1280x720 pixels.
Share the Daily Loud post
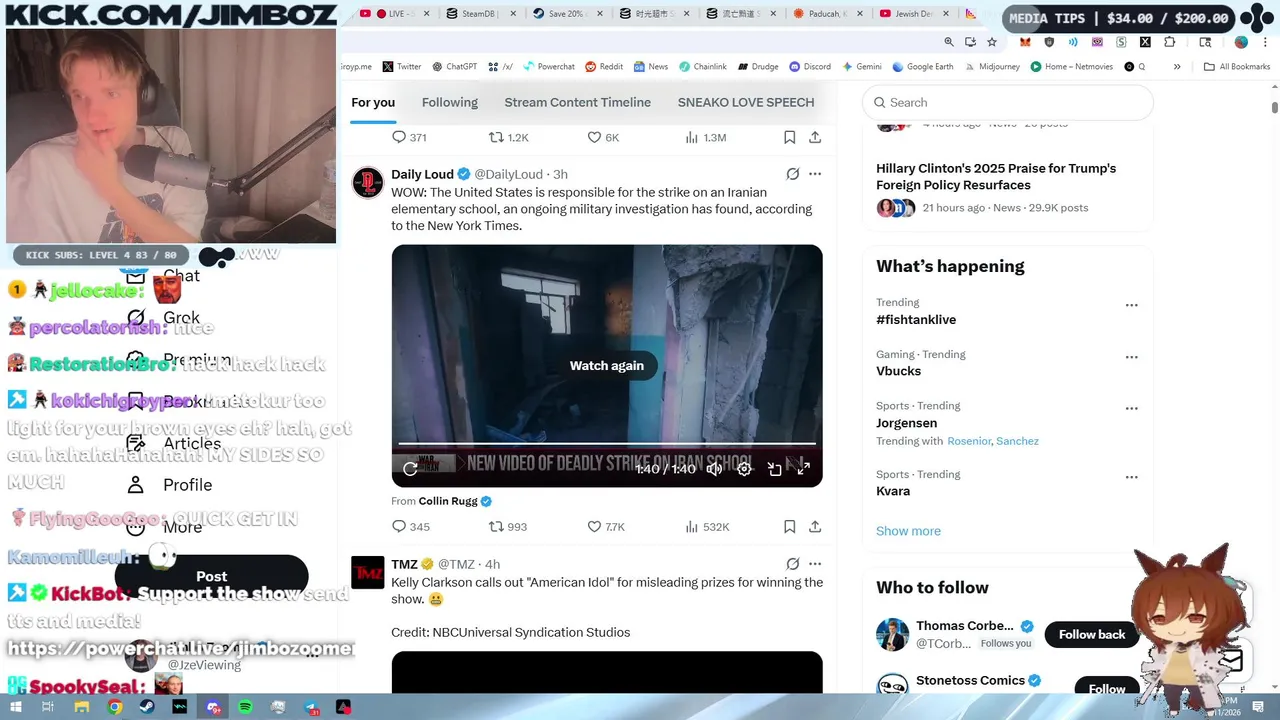[815, 526]
